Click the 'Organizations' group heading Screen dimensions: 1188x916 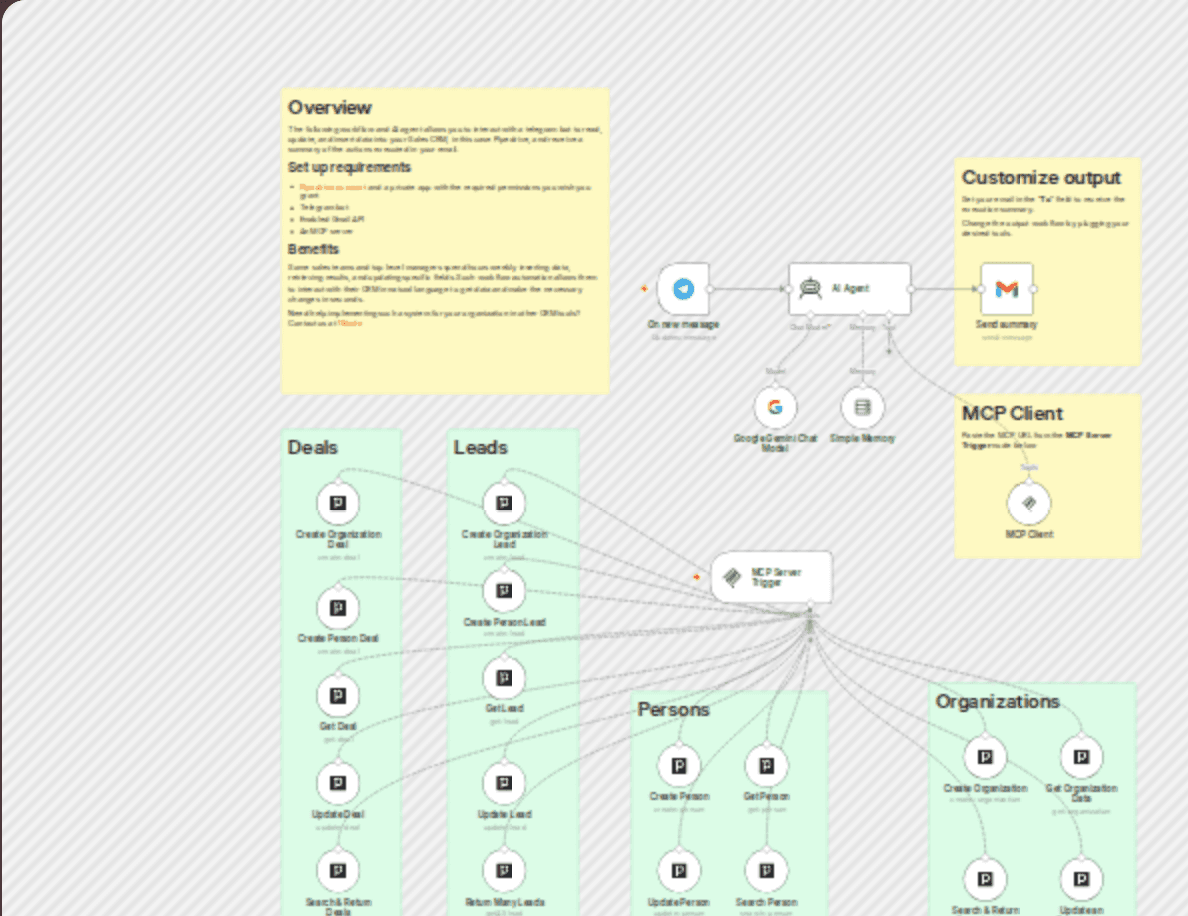point(997,702)
